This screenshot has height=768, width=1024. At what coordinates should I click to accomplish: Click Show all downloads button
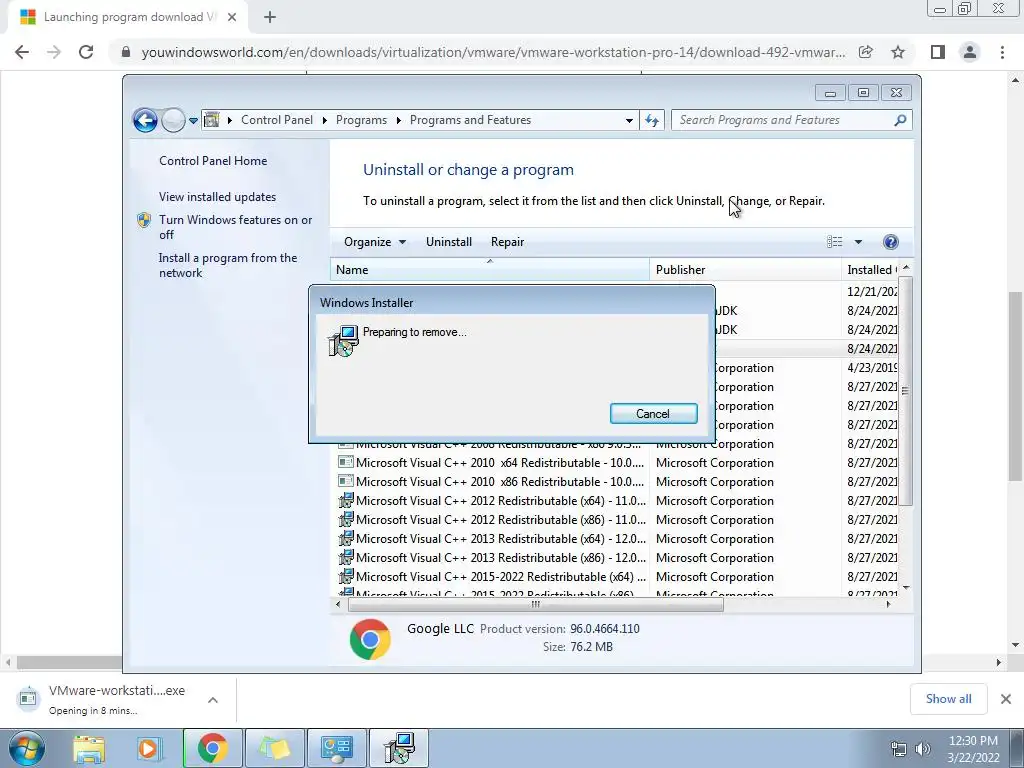pyautogui.click(x=948, y=699)
